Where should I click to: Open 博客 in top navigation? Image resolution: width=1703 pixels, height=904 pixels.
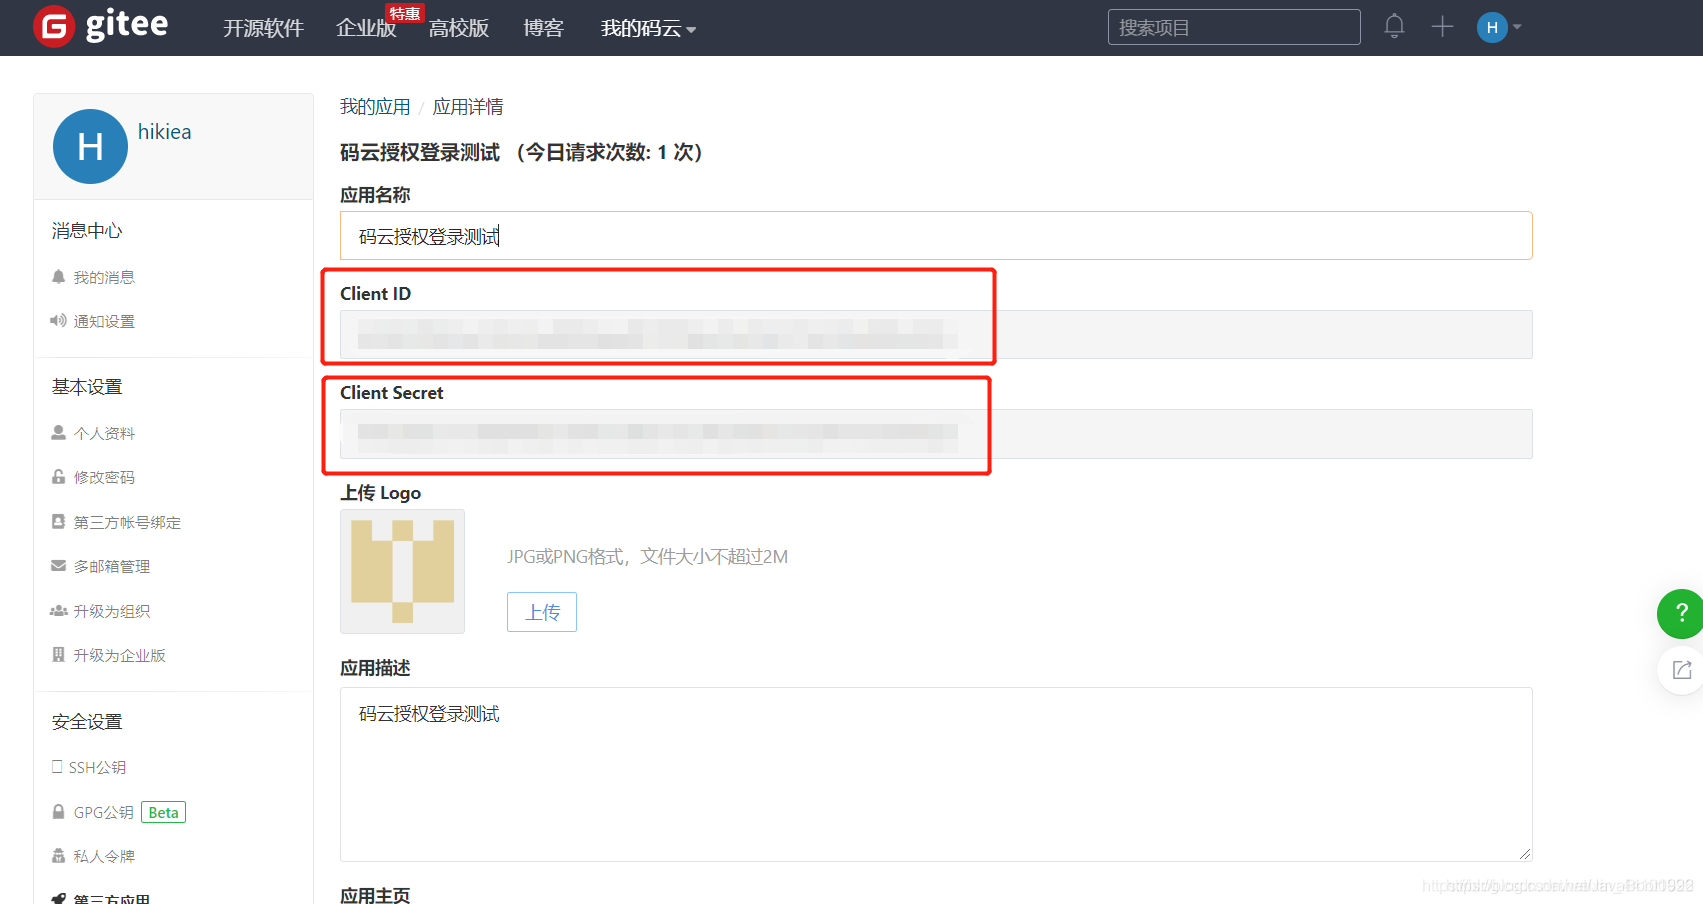click(x=543, y=28)
